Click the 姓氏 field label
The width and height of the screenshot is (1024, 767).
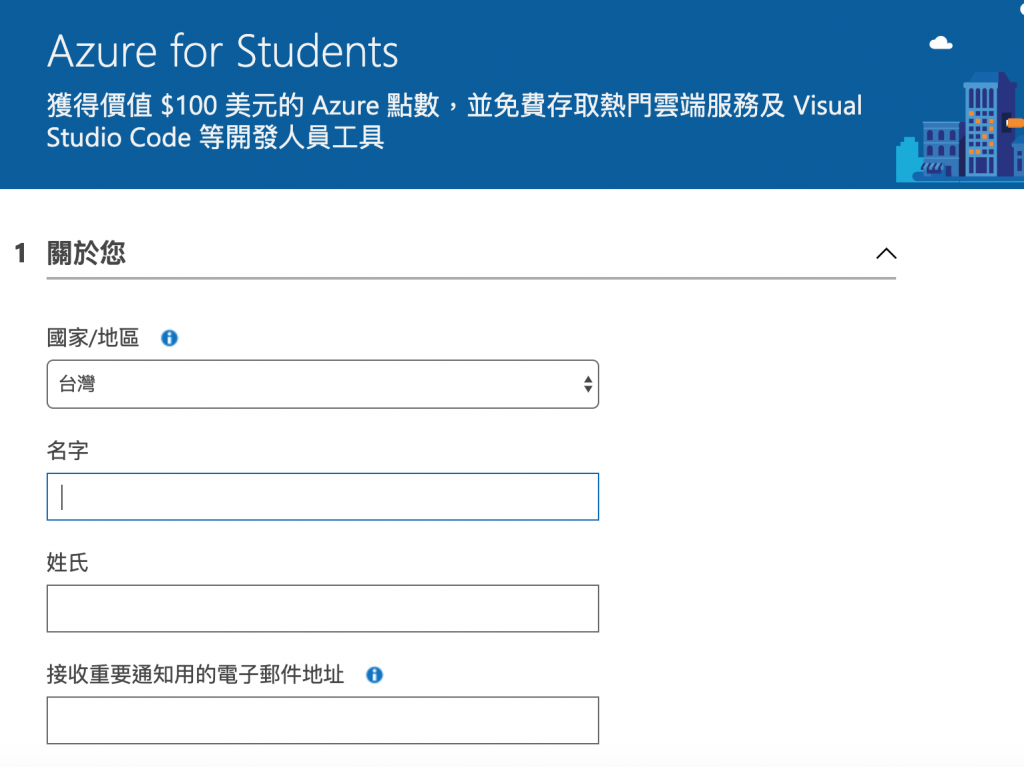point(68,563)
